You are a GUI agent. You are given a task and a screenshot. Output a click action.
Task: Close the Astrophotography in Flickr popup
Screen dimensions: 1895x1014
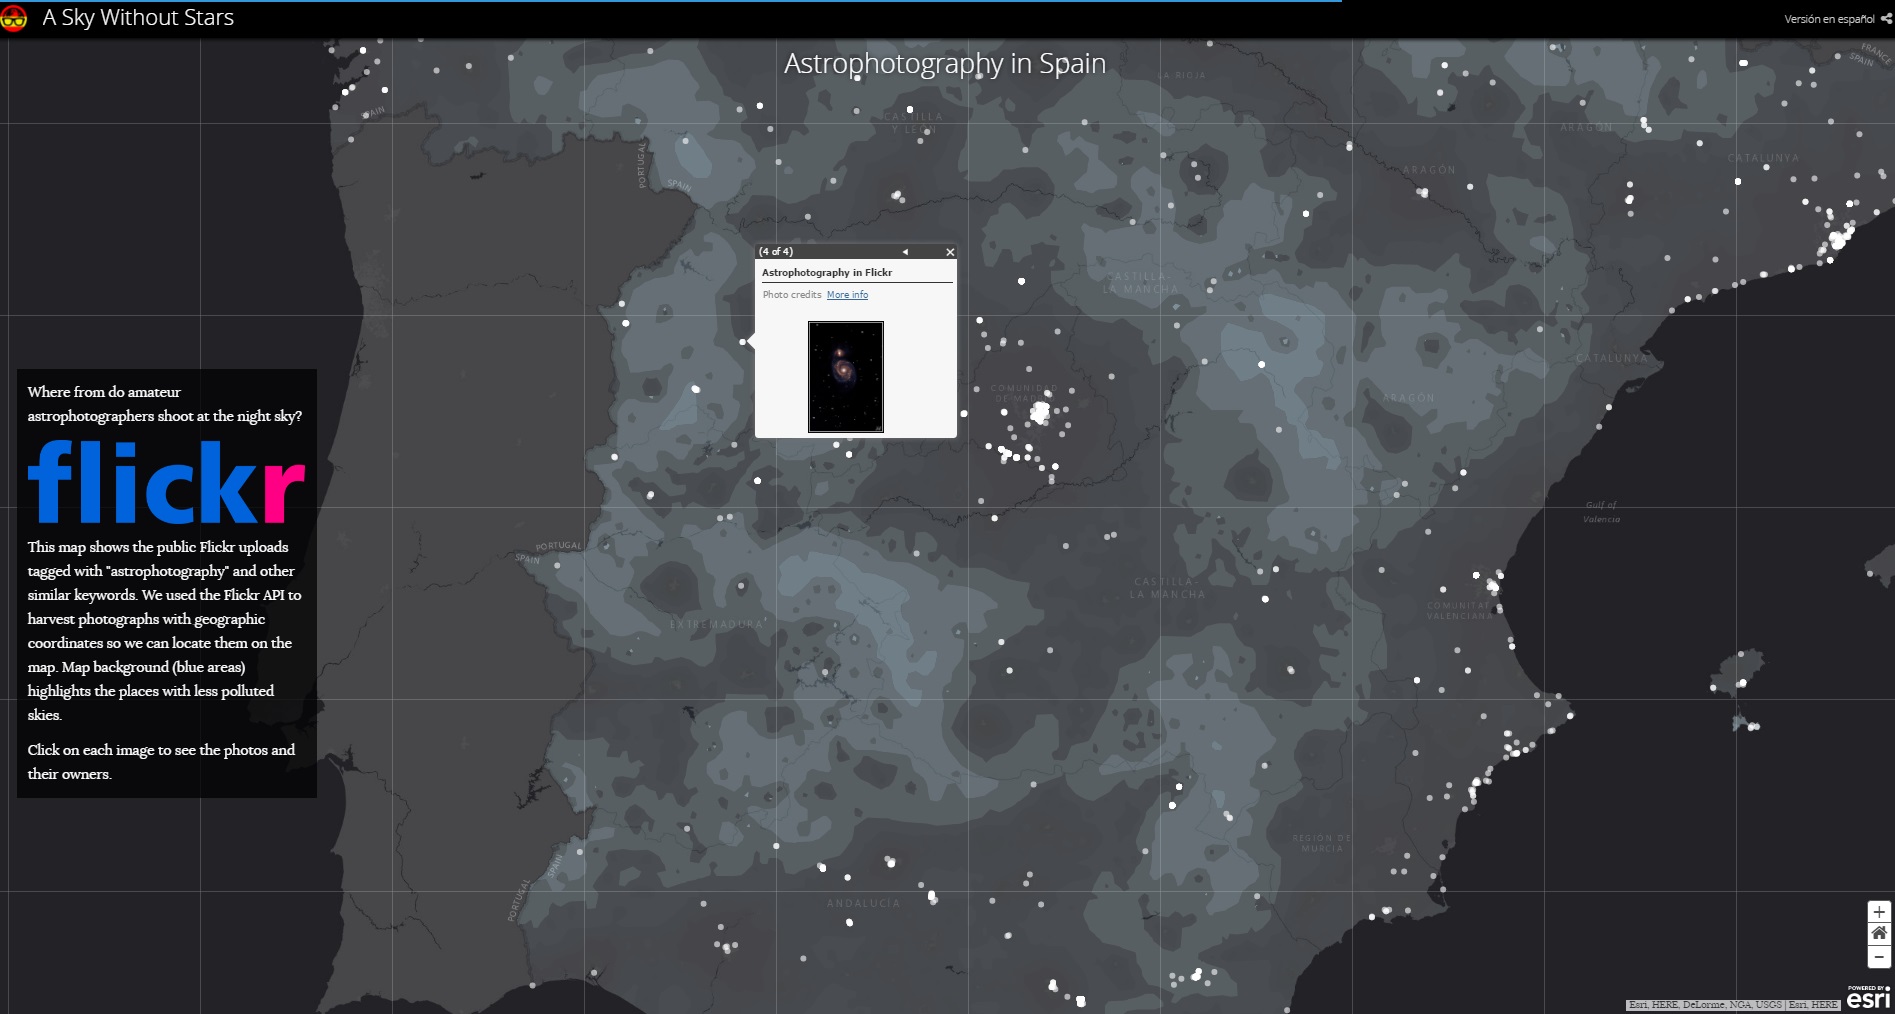coord(950,252)
